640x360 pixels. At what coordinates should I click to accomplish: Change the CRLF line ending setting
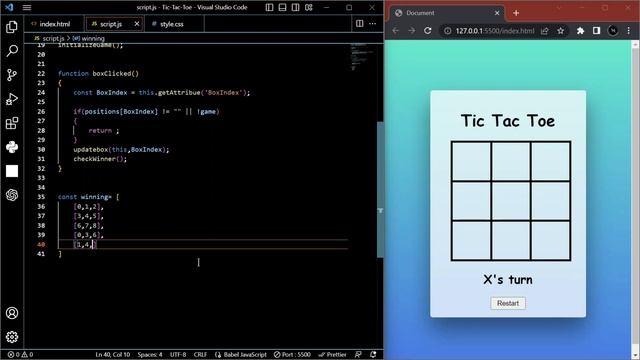click(200, 355)
